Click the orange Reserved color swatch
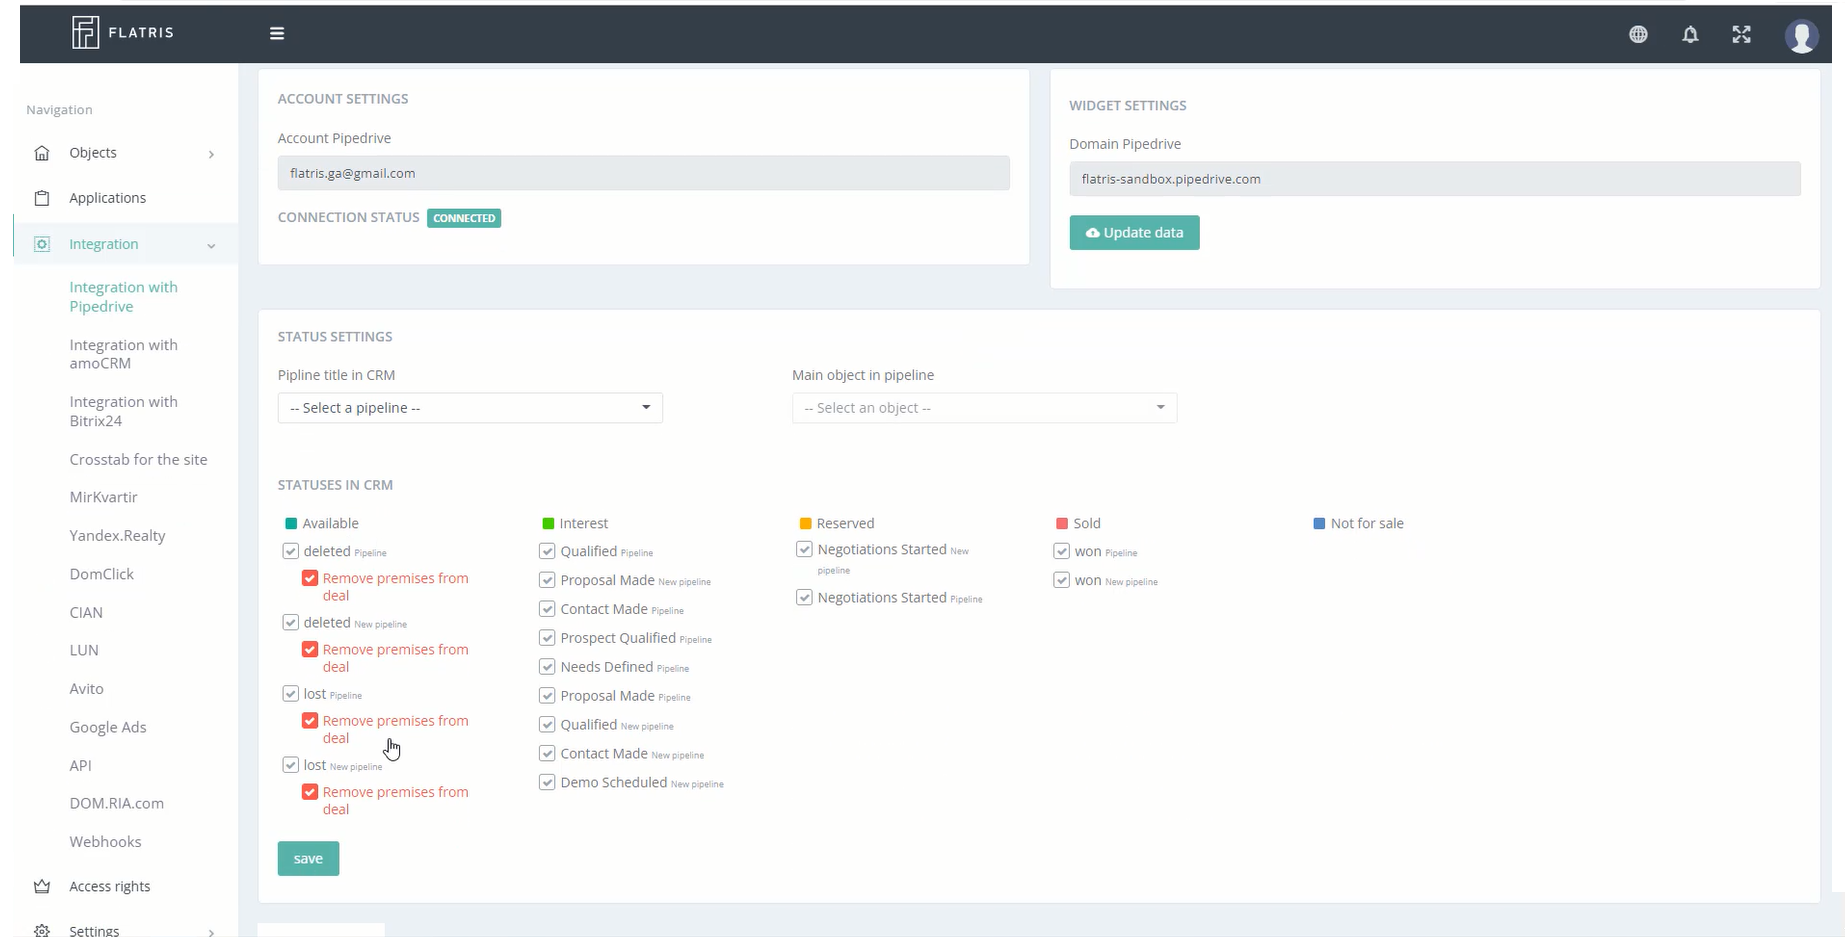The width and height of the screenshot is (1845, 937). (x=805, y=522)
